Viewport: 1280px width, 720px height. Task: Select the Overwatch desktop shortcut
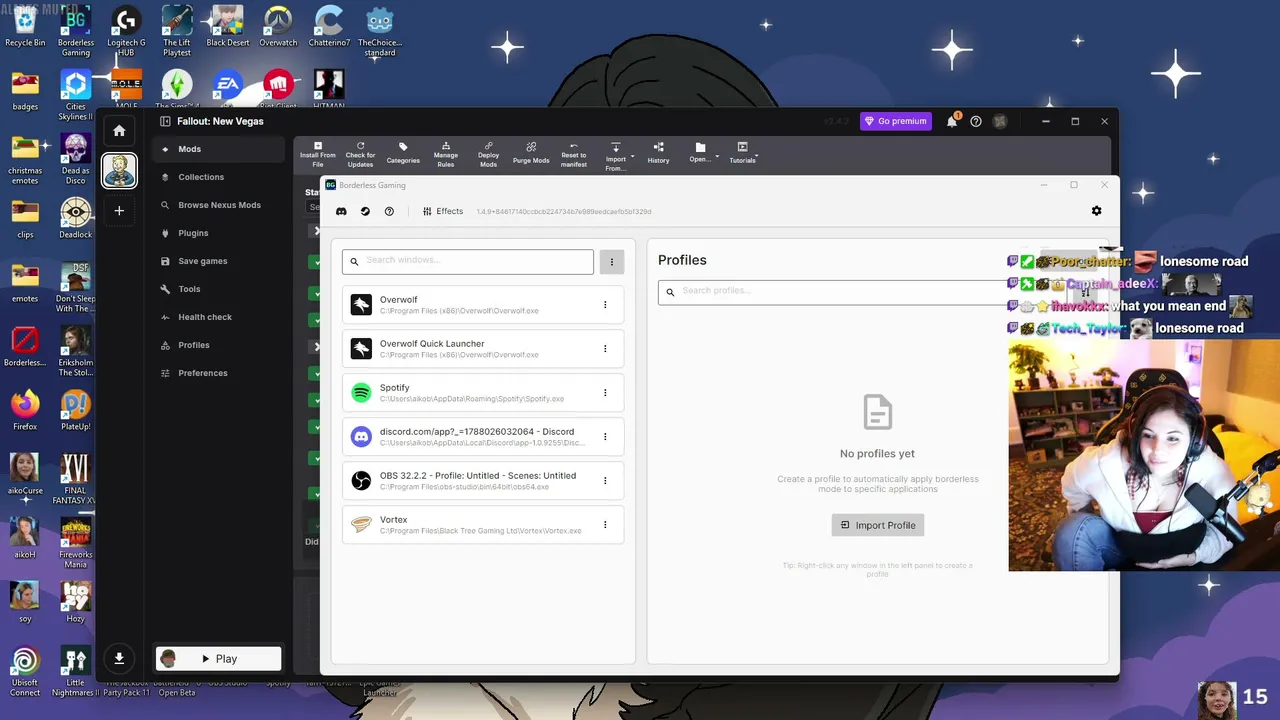[x=278, y=27]
